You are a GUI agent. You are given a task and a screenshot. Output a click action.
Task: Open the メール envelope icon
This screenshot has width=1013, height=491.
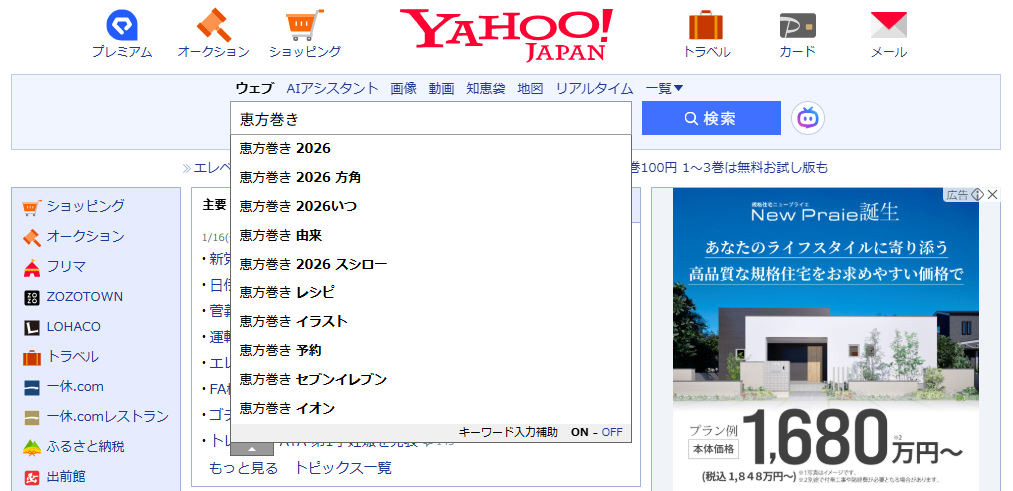click(889, 26)
